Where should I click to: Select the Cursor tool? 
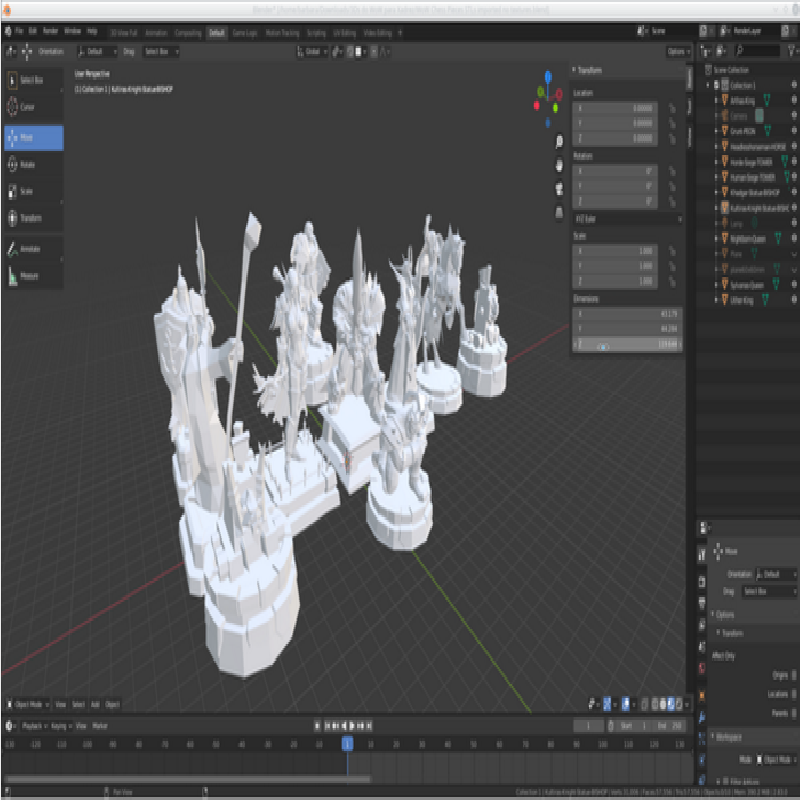click(34, 107)
